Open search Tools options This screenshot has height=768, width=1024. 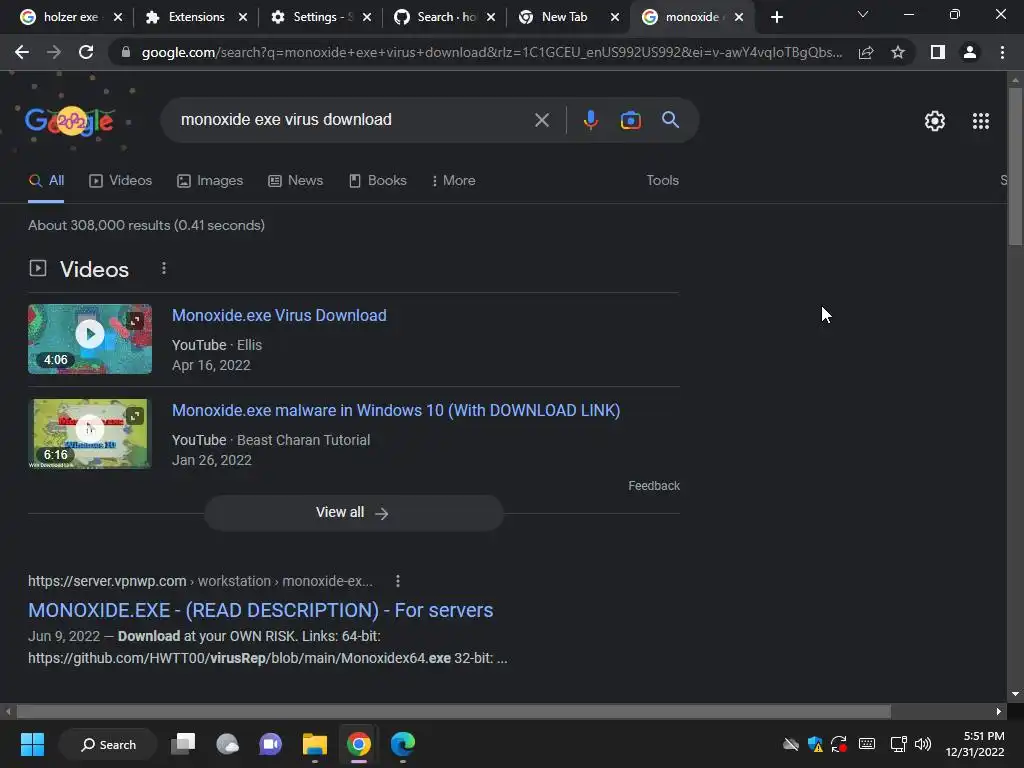[x=662, y=180]
